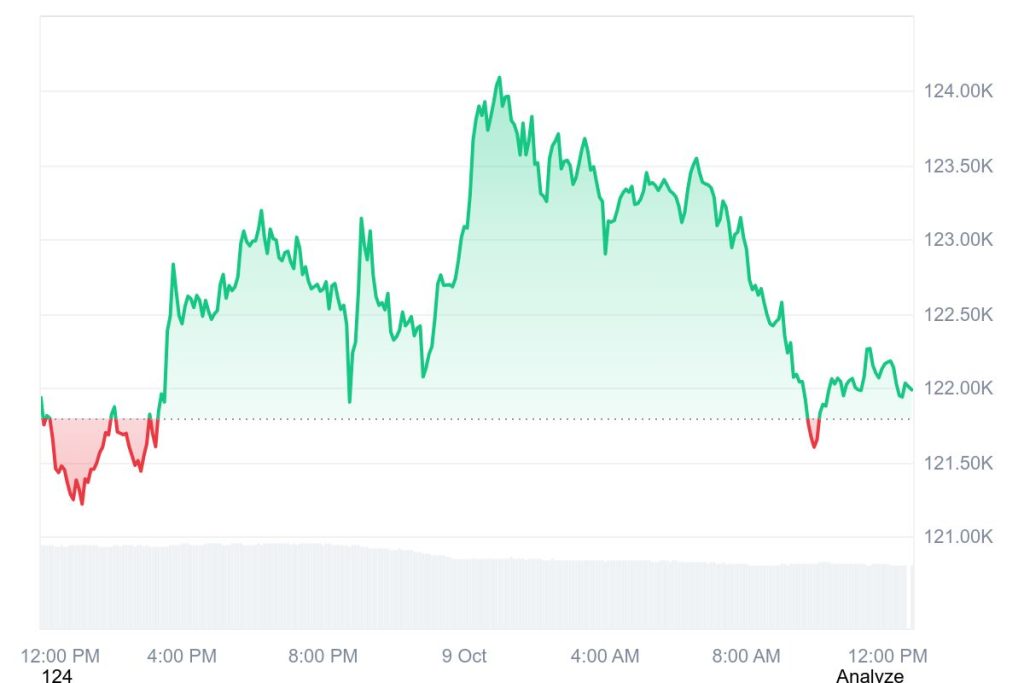The height and width of the screenshot is (683, 1024).
Task: Click the highest peak of the price line
Action: coord(499,78)
